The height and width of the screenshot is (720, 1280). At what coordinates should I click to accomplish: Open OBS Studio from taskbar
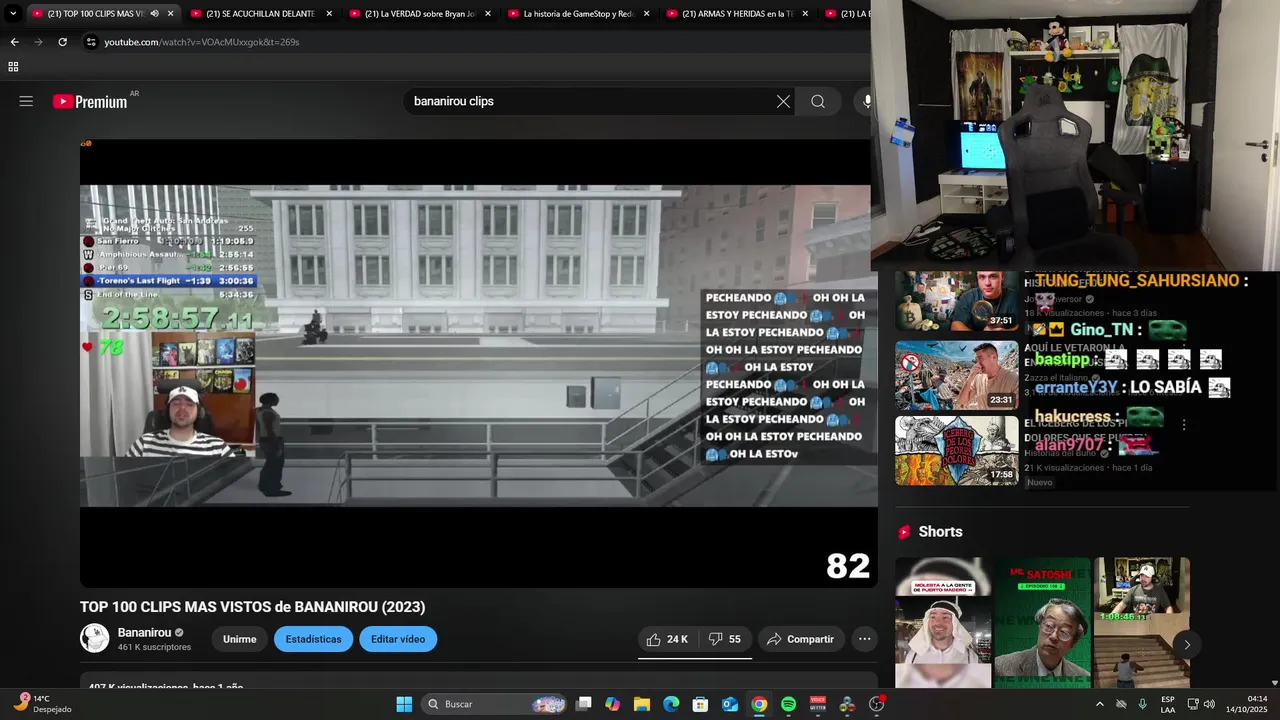click(x=876, y=704)
